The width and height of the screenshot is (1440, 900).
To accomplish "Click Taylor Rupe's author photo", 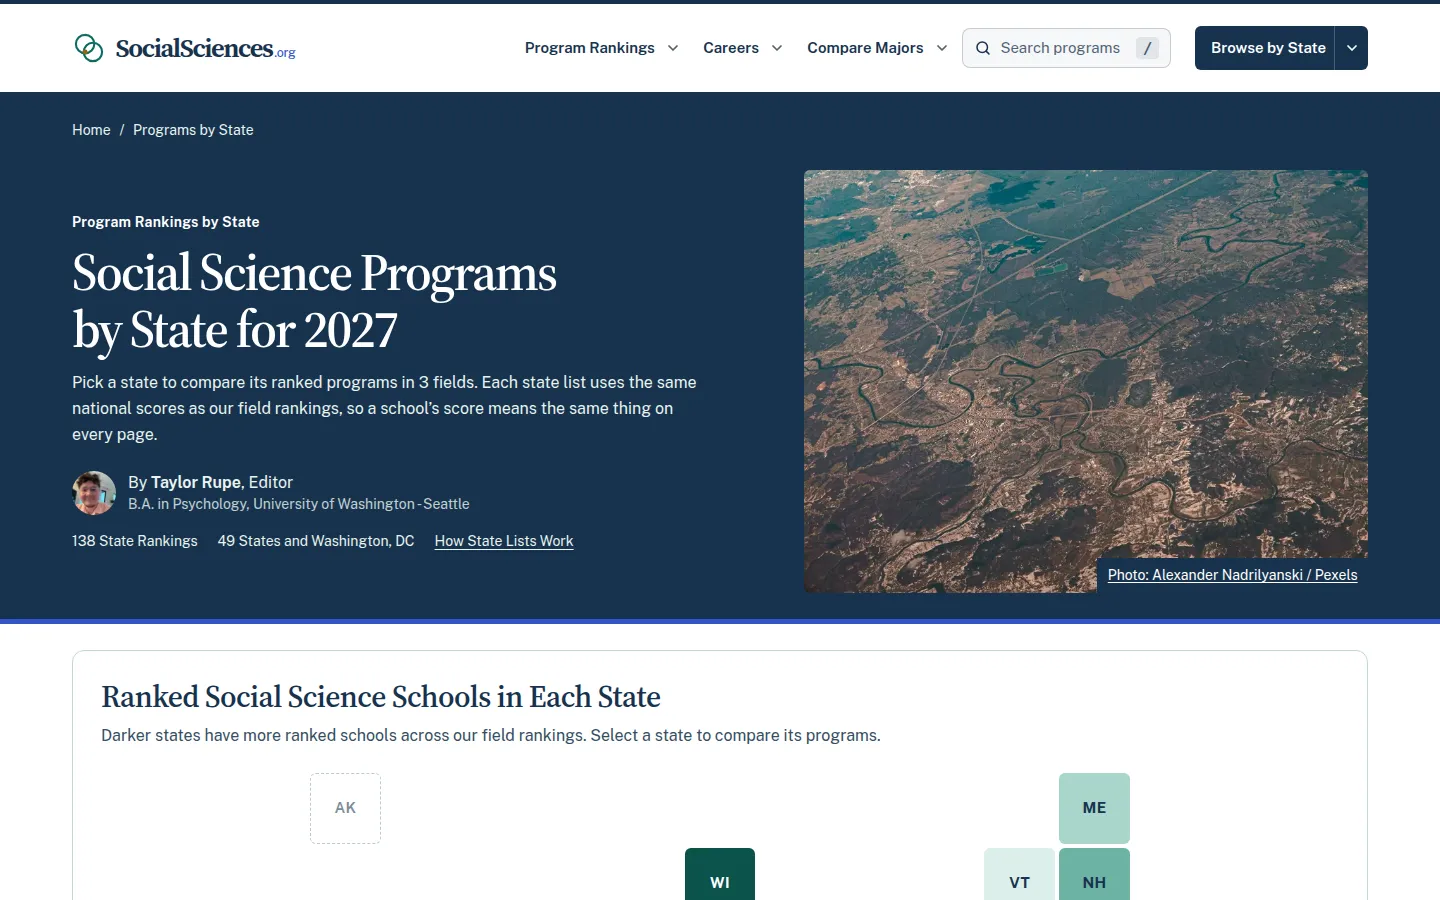I will coord(94,493).
